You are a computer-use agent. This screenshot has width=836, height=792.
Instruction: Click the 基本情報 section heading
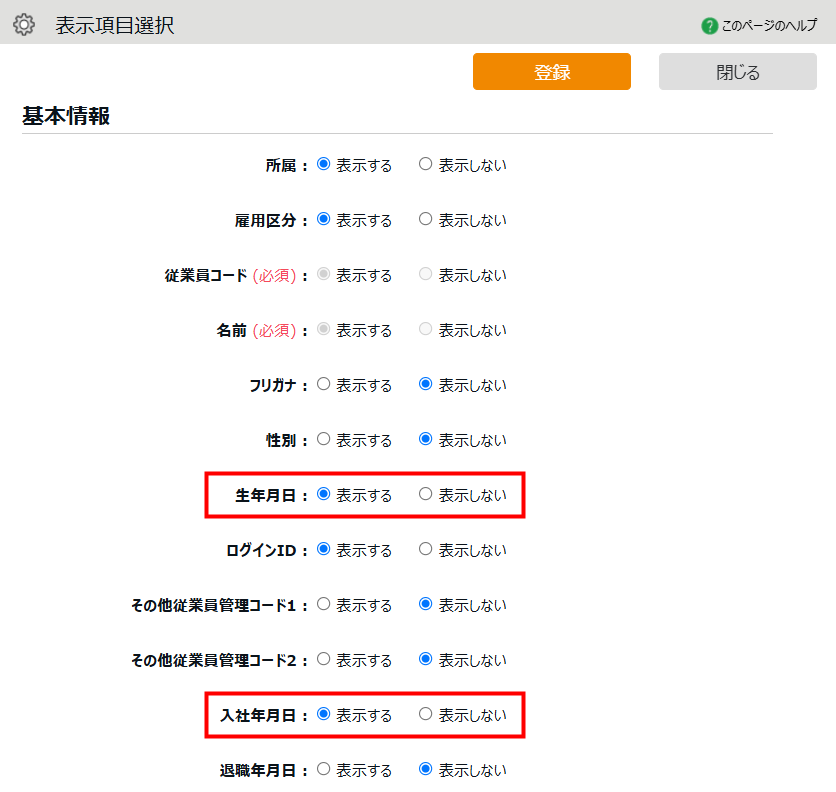click(x=66, y=116)
